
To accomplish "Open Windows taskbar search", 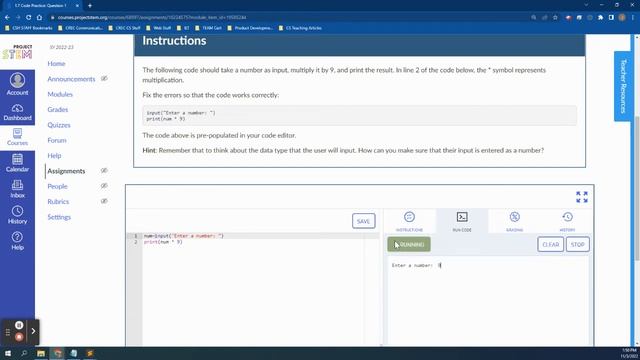I will [24, 353].
